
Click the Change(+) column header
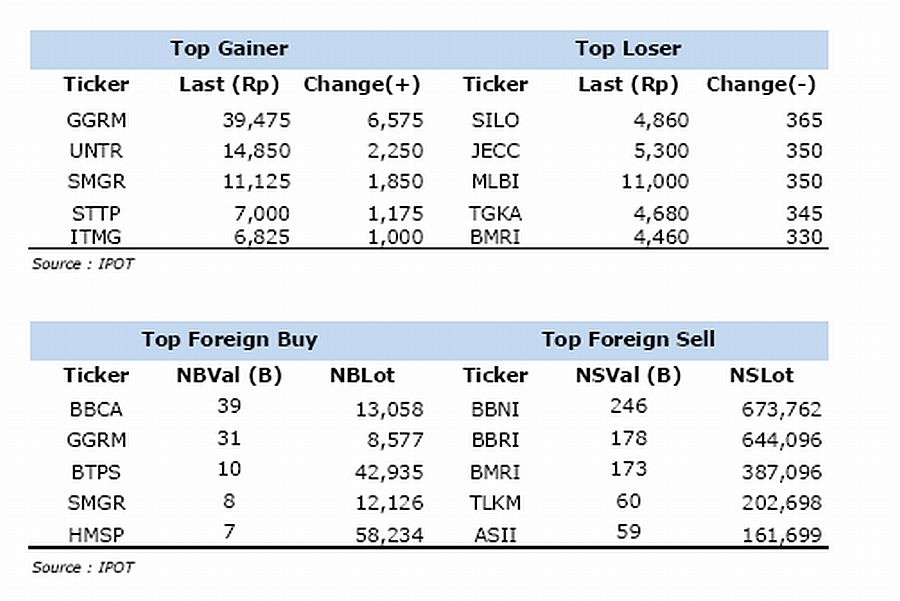click(363, 84)
